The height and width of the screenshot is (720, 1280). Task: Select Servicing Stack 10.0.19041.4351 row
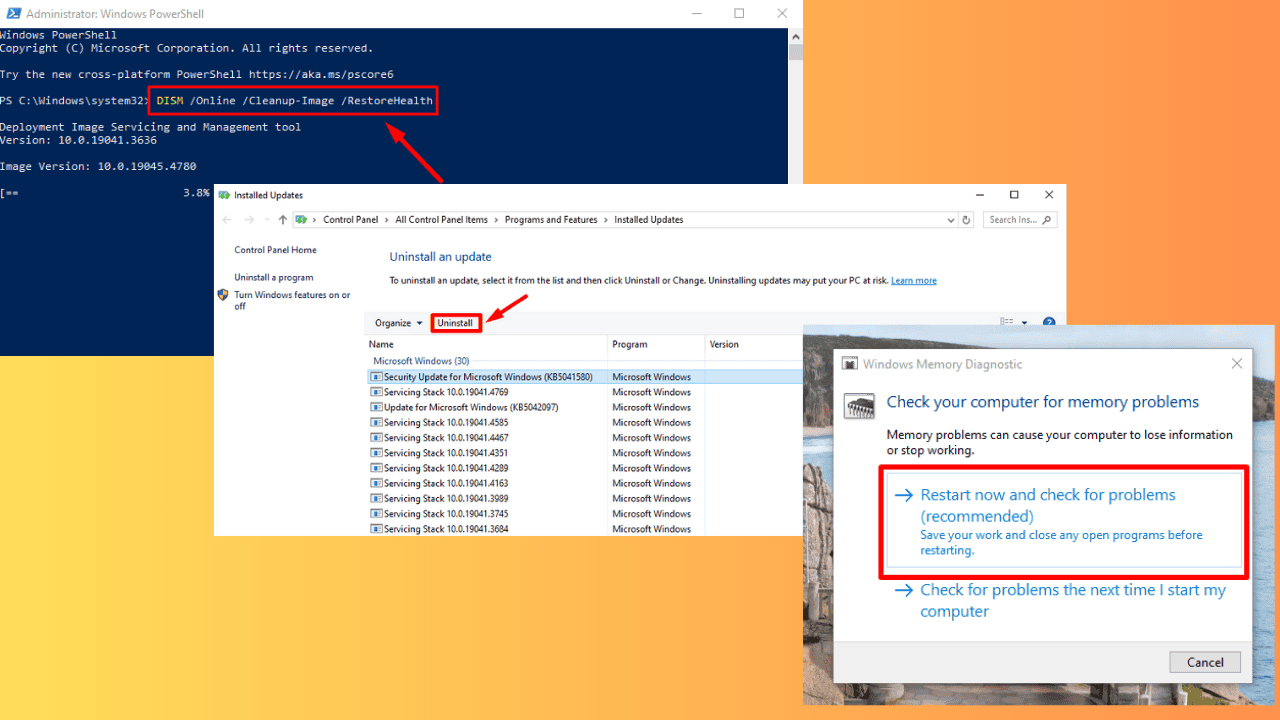pyautogui.click(x=585, y=453)
